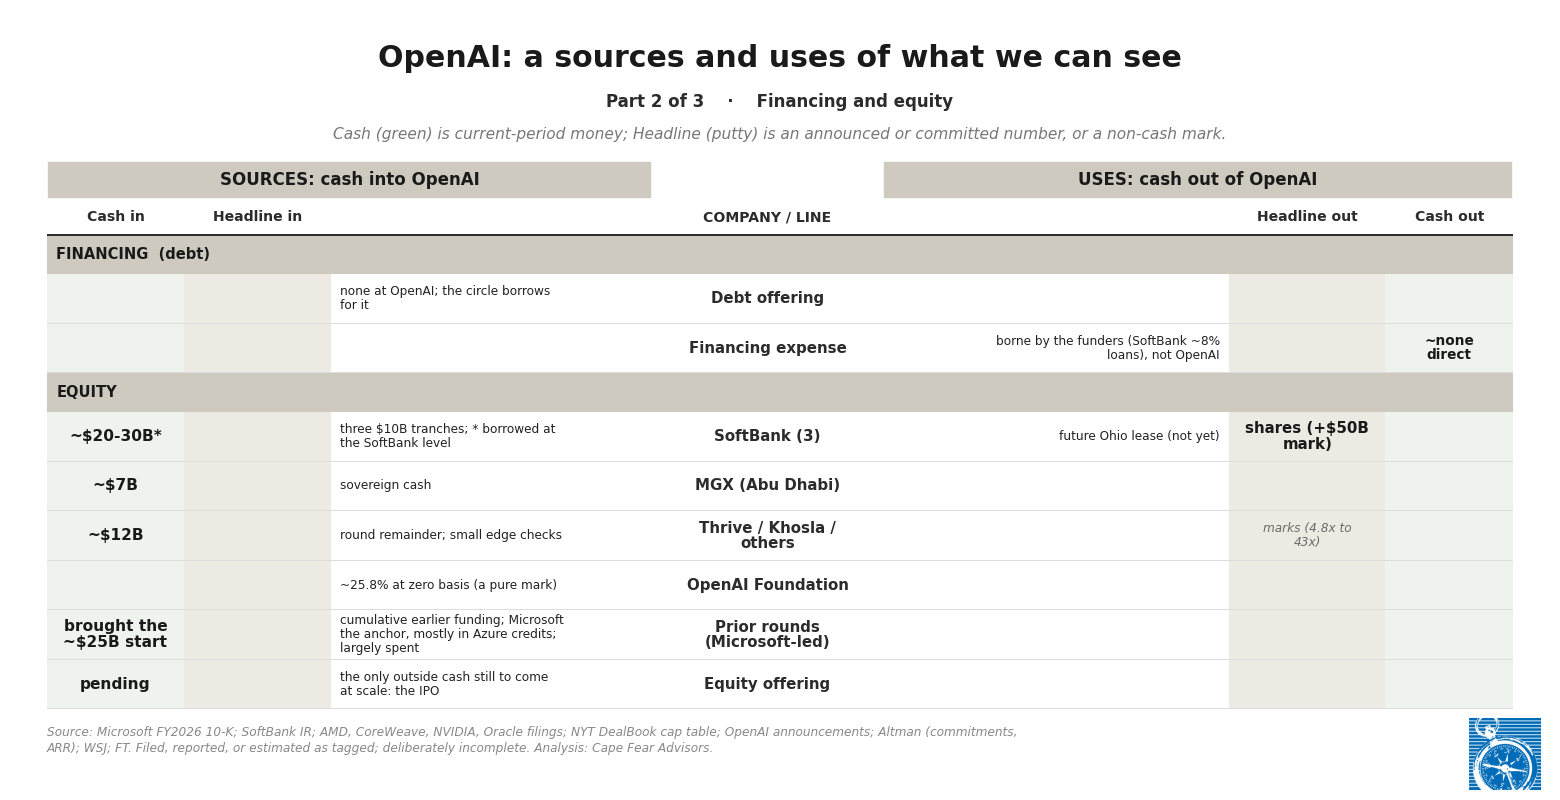
Task: Click the '~$12B' cash in cell
Action: pos(116,536)
